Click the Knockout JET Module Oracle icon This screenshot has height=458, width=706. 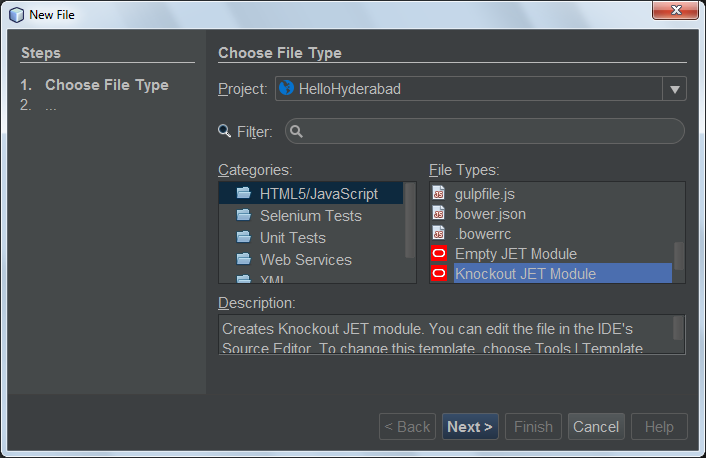[438, 274]
